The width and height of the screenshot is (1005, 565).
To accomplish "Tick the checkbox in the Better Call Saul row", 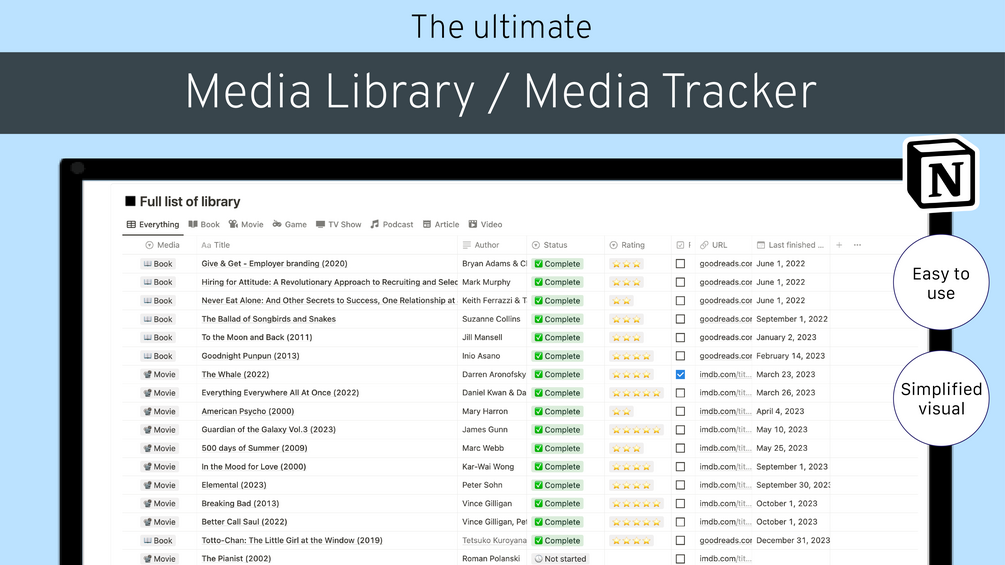I will pyautogui.click(x=680, y=522).
